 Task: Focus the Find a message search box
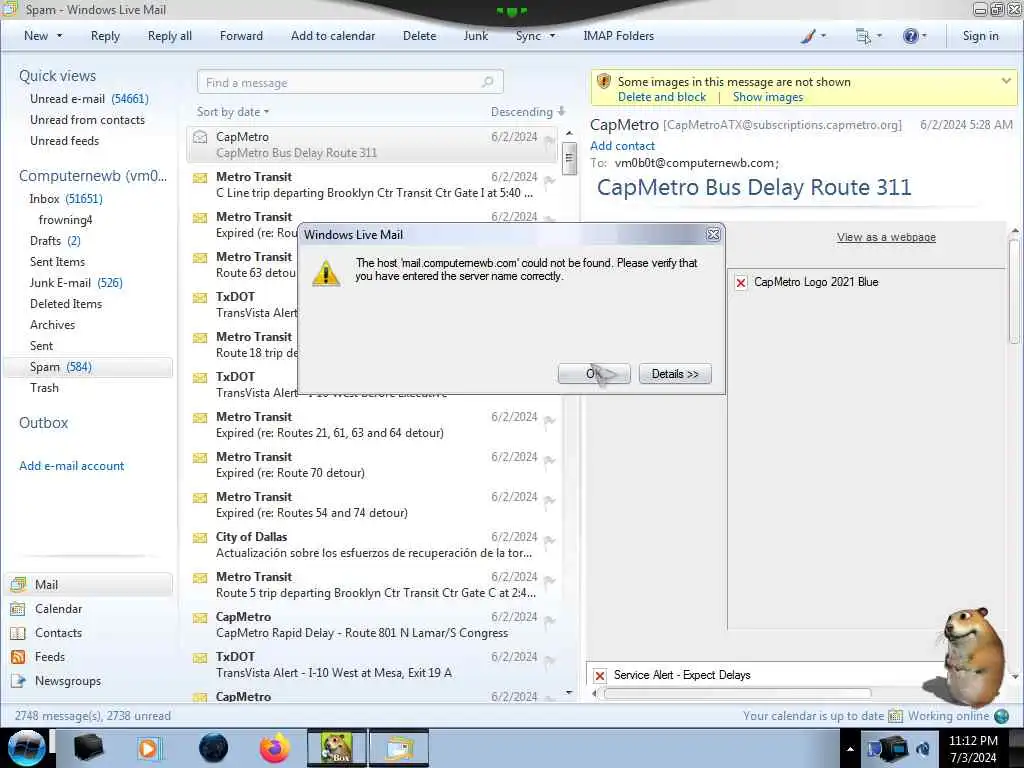click(350, 82)
